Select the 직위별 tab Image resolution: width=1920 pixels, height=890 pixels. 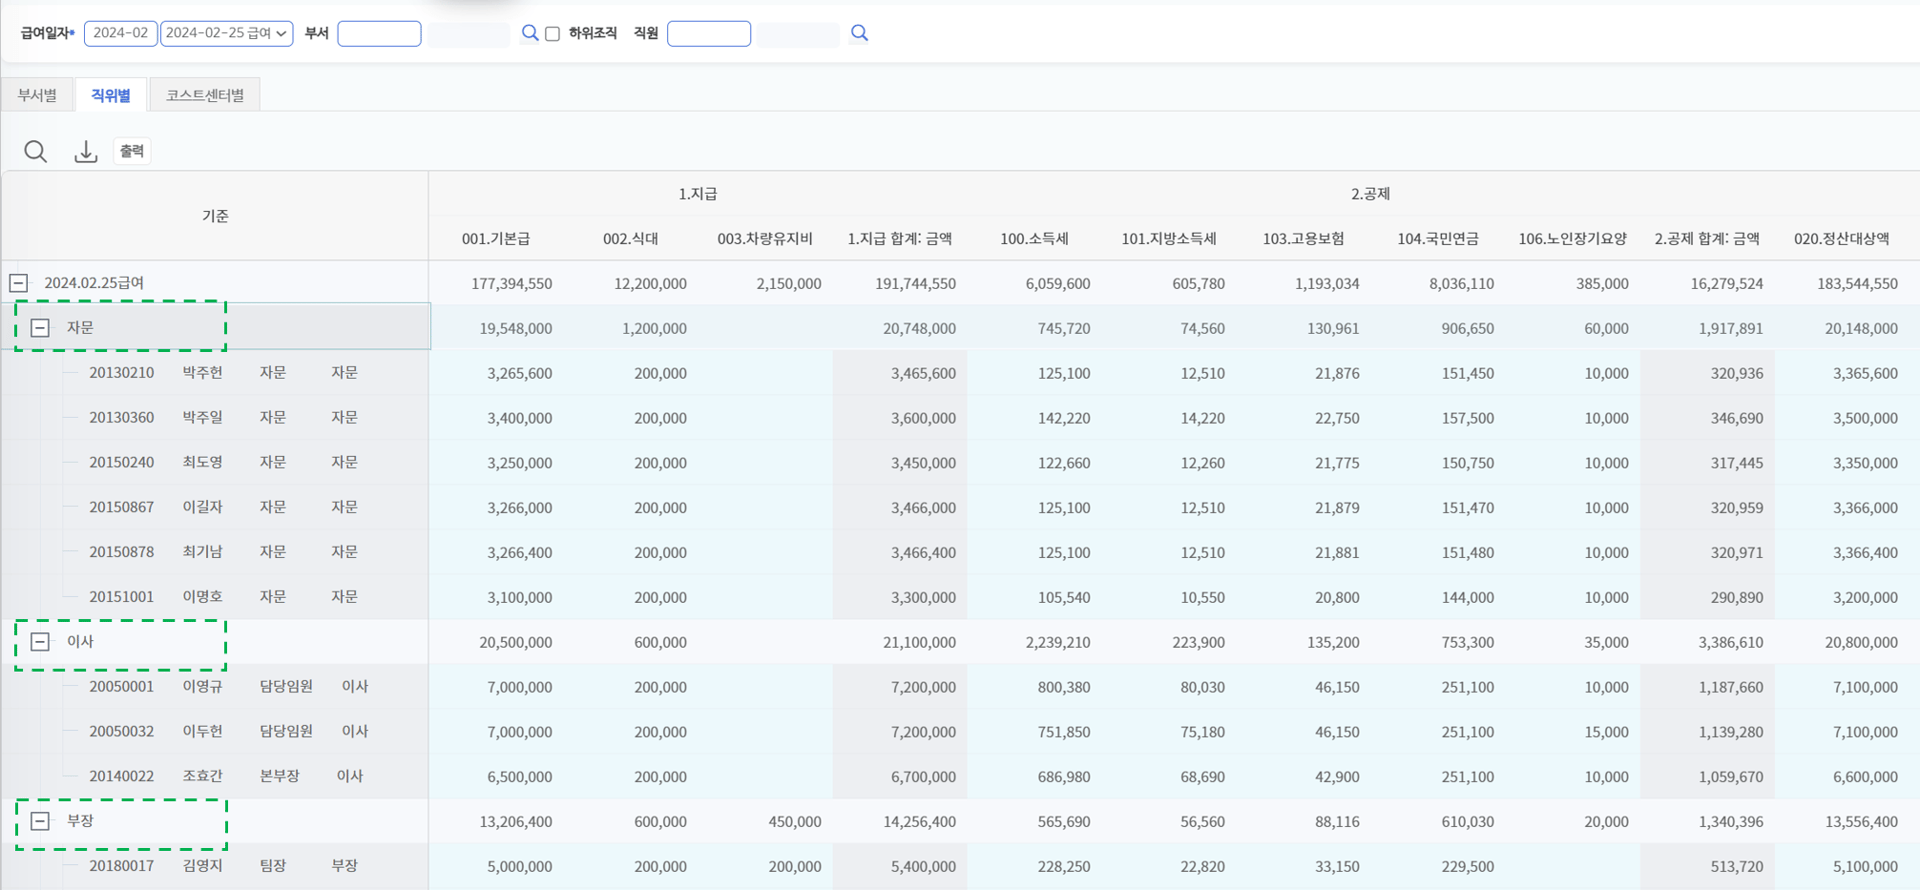111,95
